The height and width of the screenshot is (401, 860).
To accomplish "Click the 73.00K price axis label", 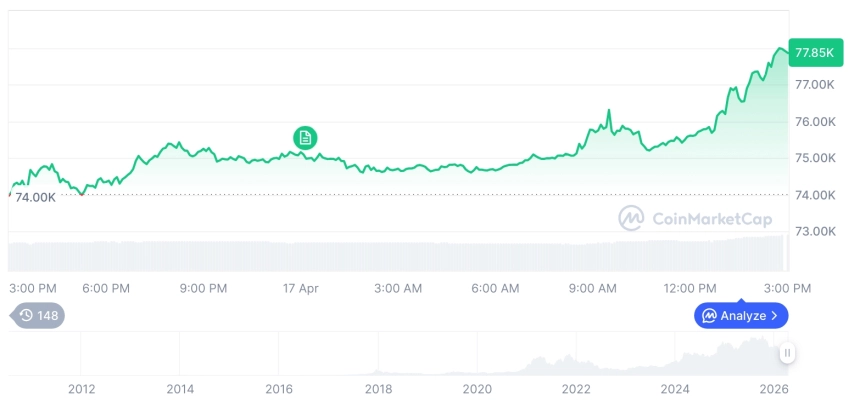I will (x=814, y=232).
